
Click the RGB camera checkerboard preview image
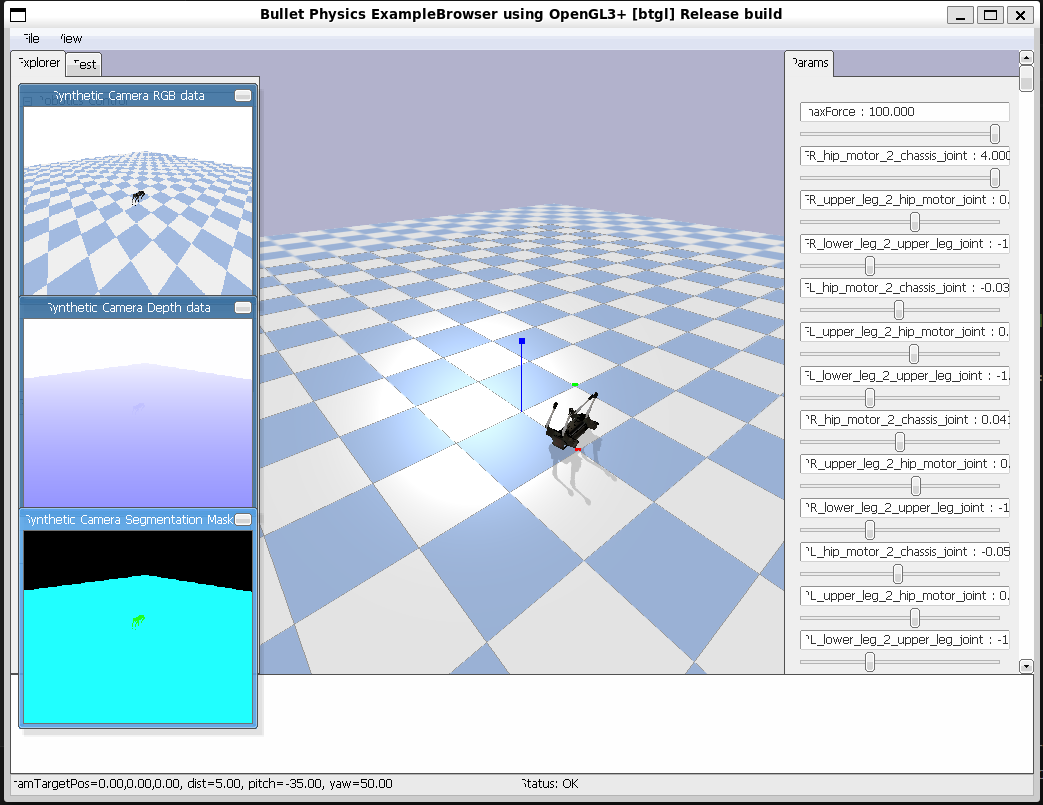[138, 200]
